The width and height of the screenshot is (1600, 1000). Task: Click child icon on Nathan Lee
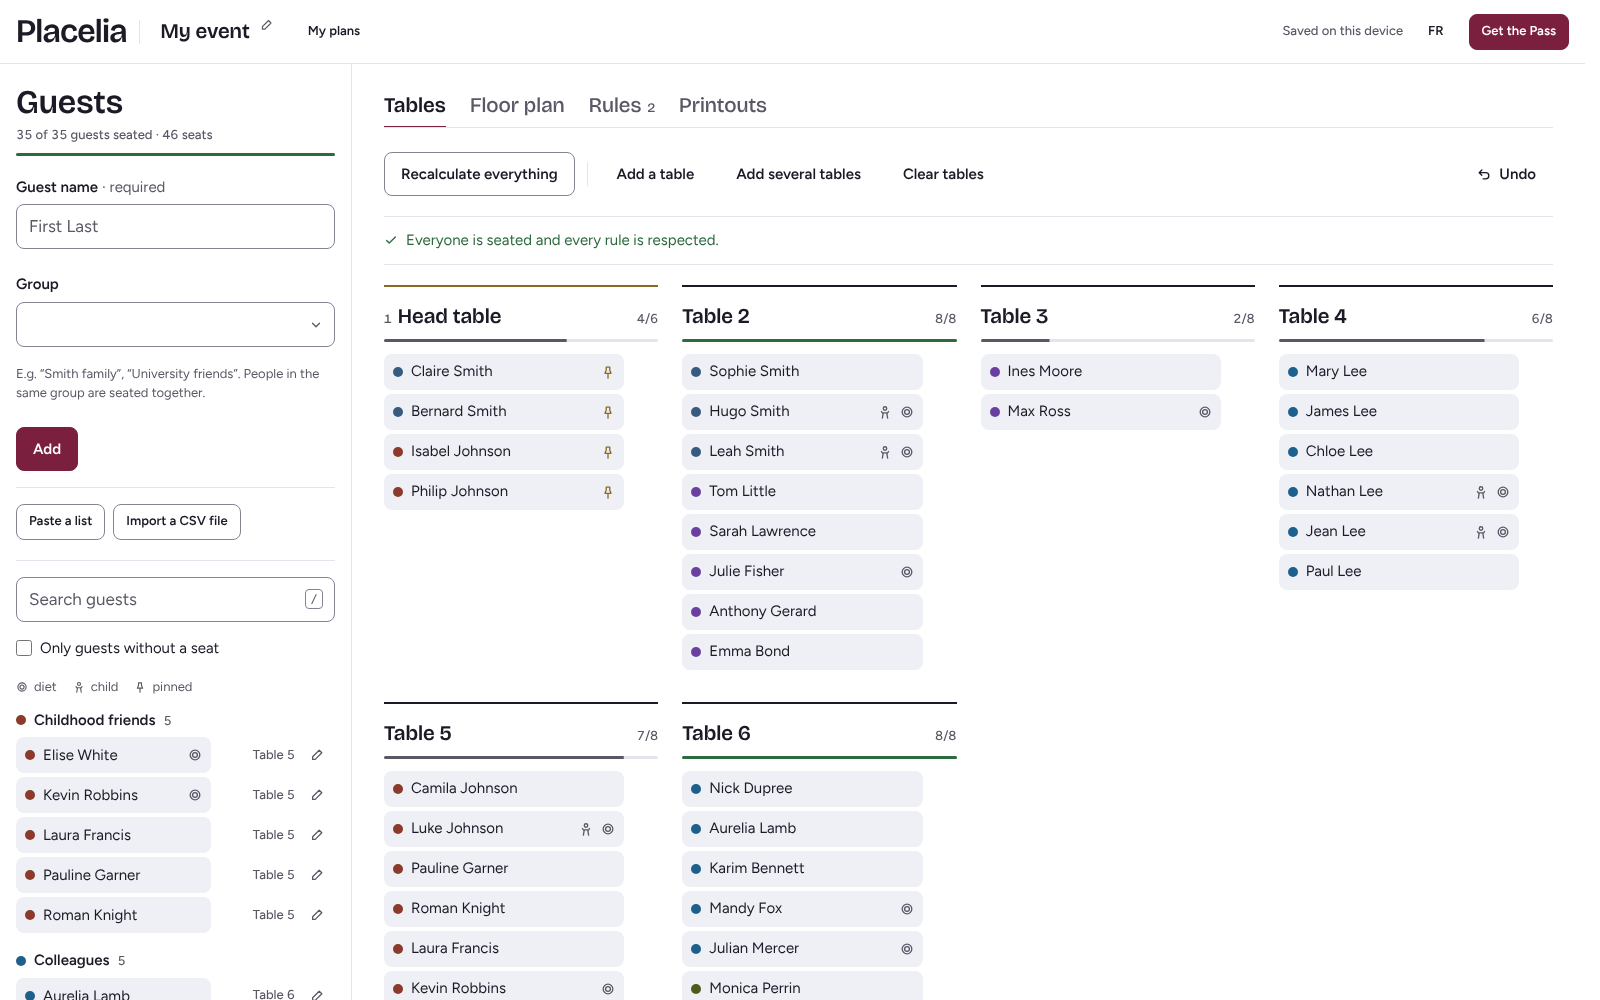click(x=1480, y=492)
